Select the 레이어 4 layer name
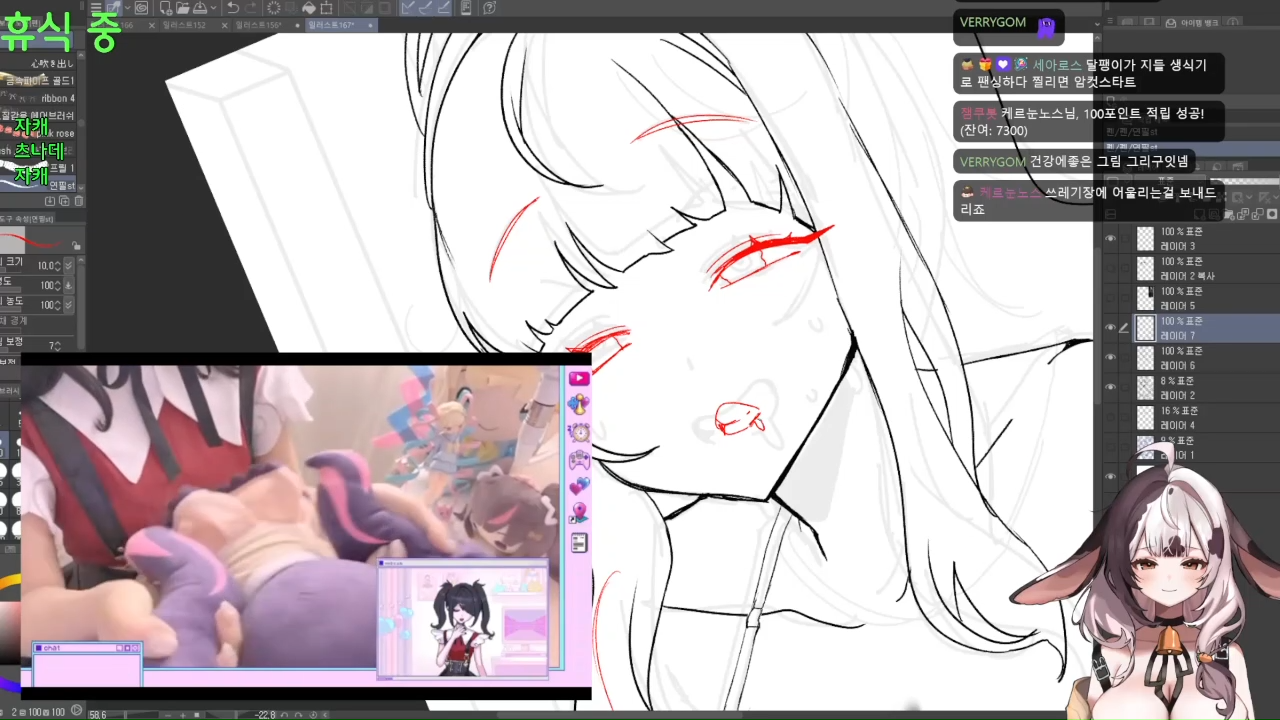The height and width of the screenshot is (720, 1280). [1178, 426]
